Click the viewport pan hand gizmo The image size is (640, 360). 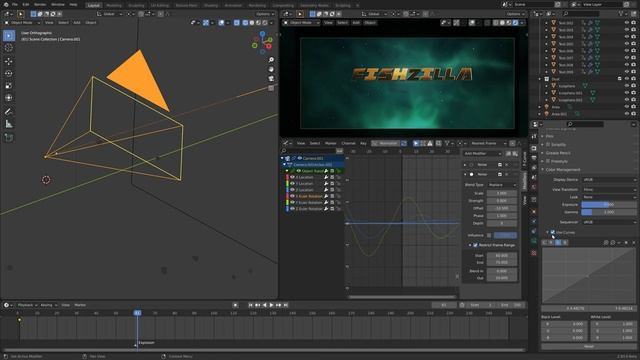[271, 69]
